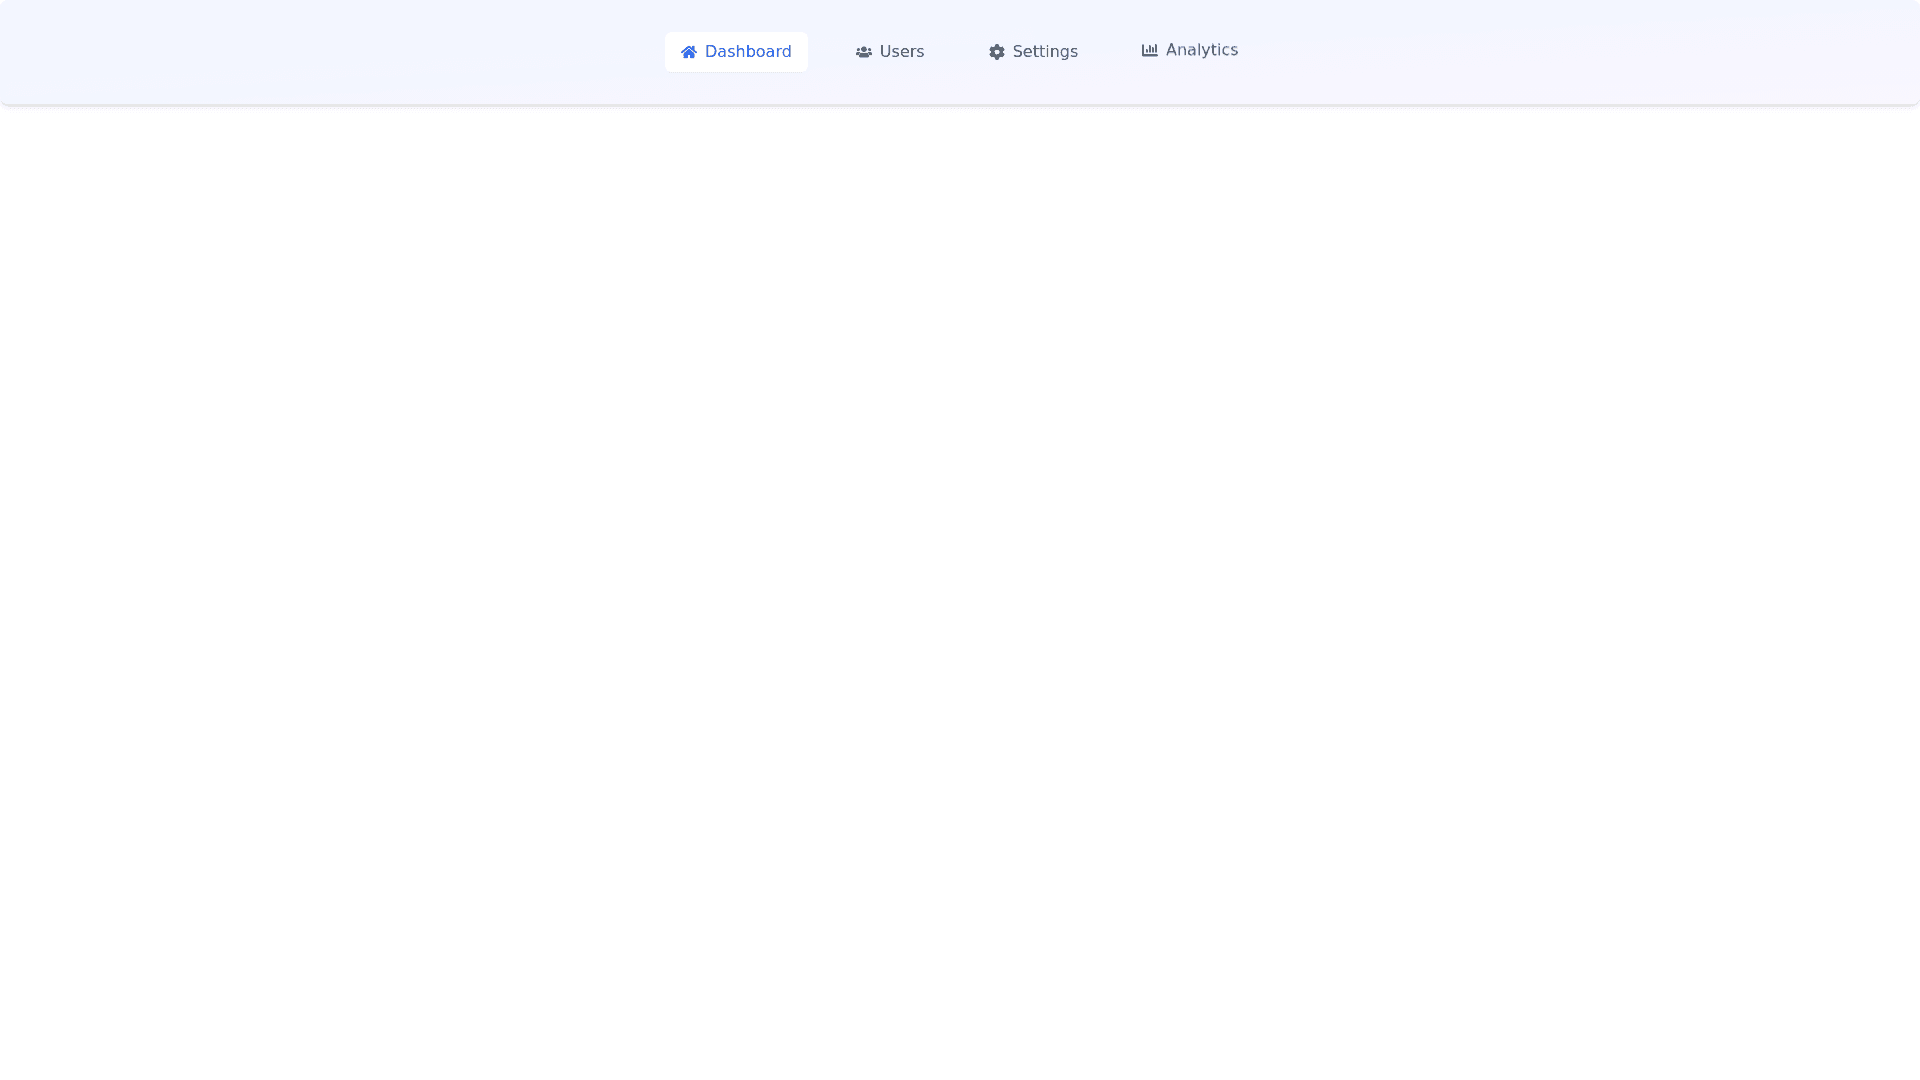Click the Dashboard text label
The height and width of the screenshot is (1080, 1920).
coord(747,52)
